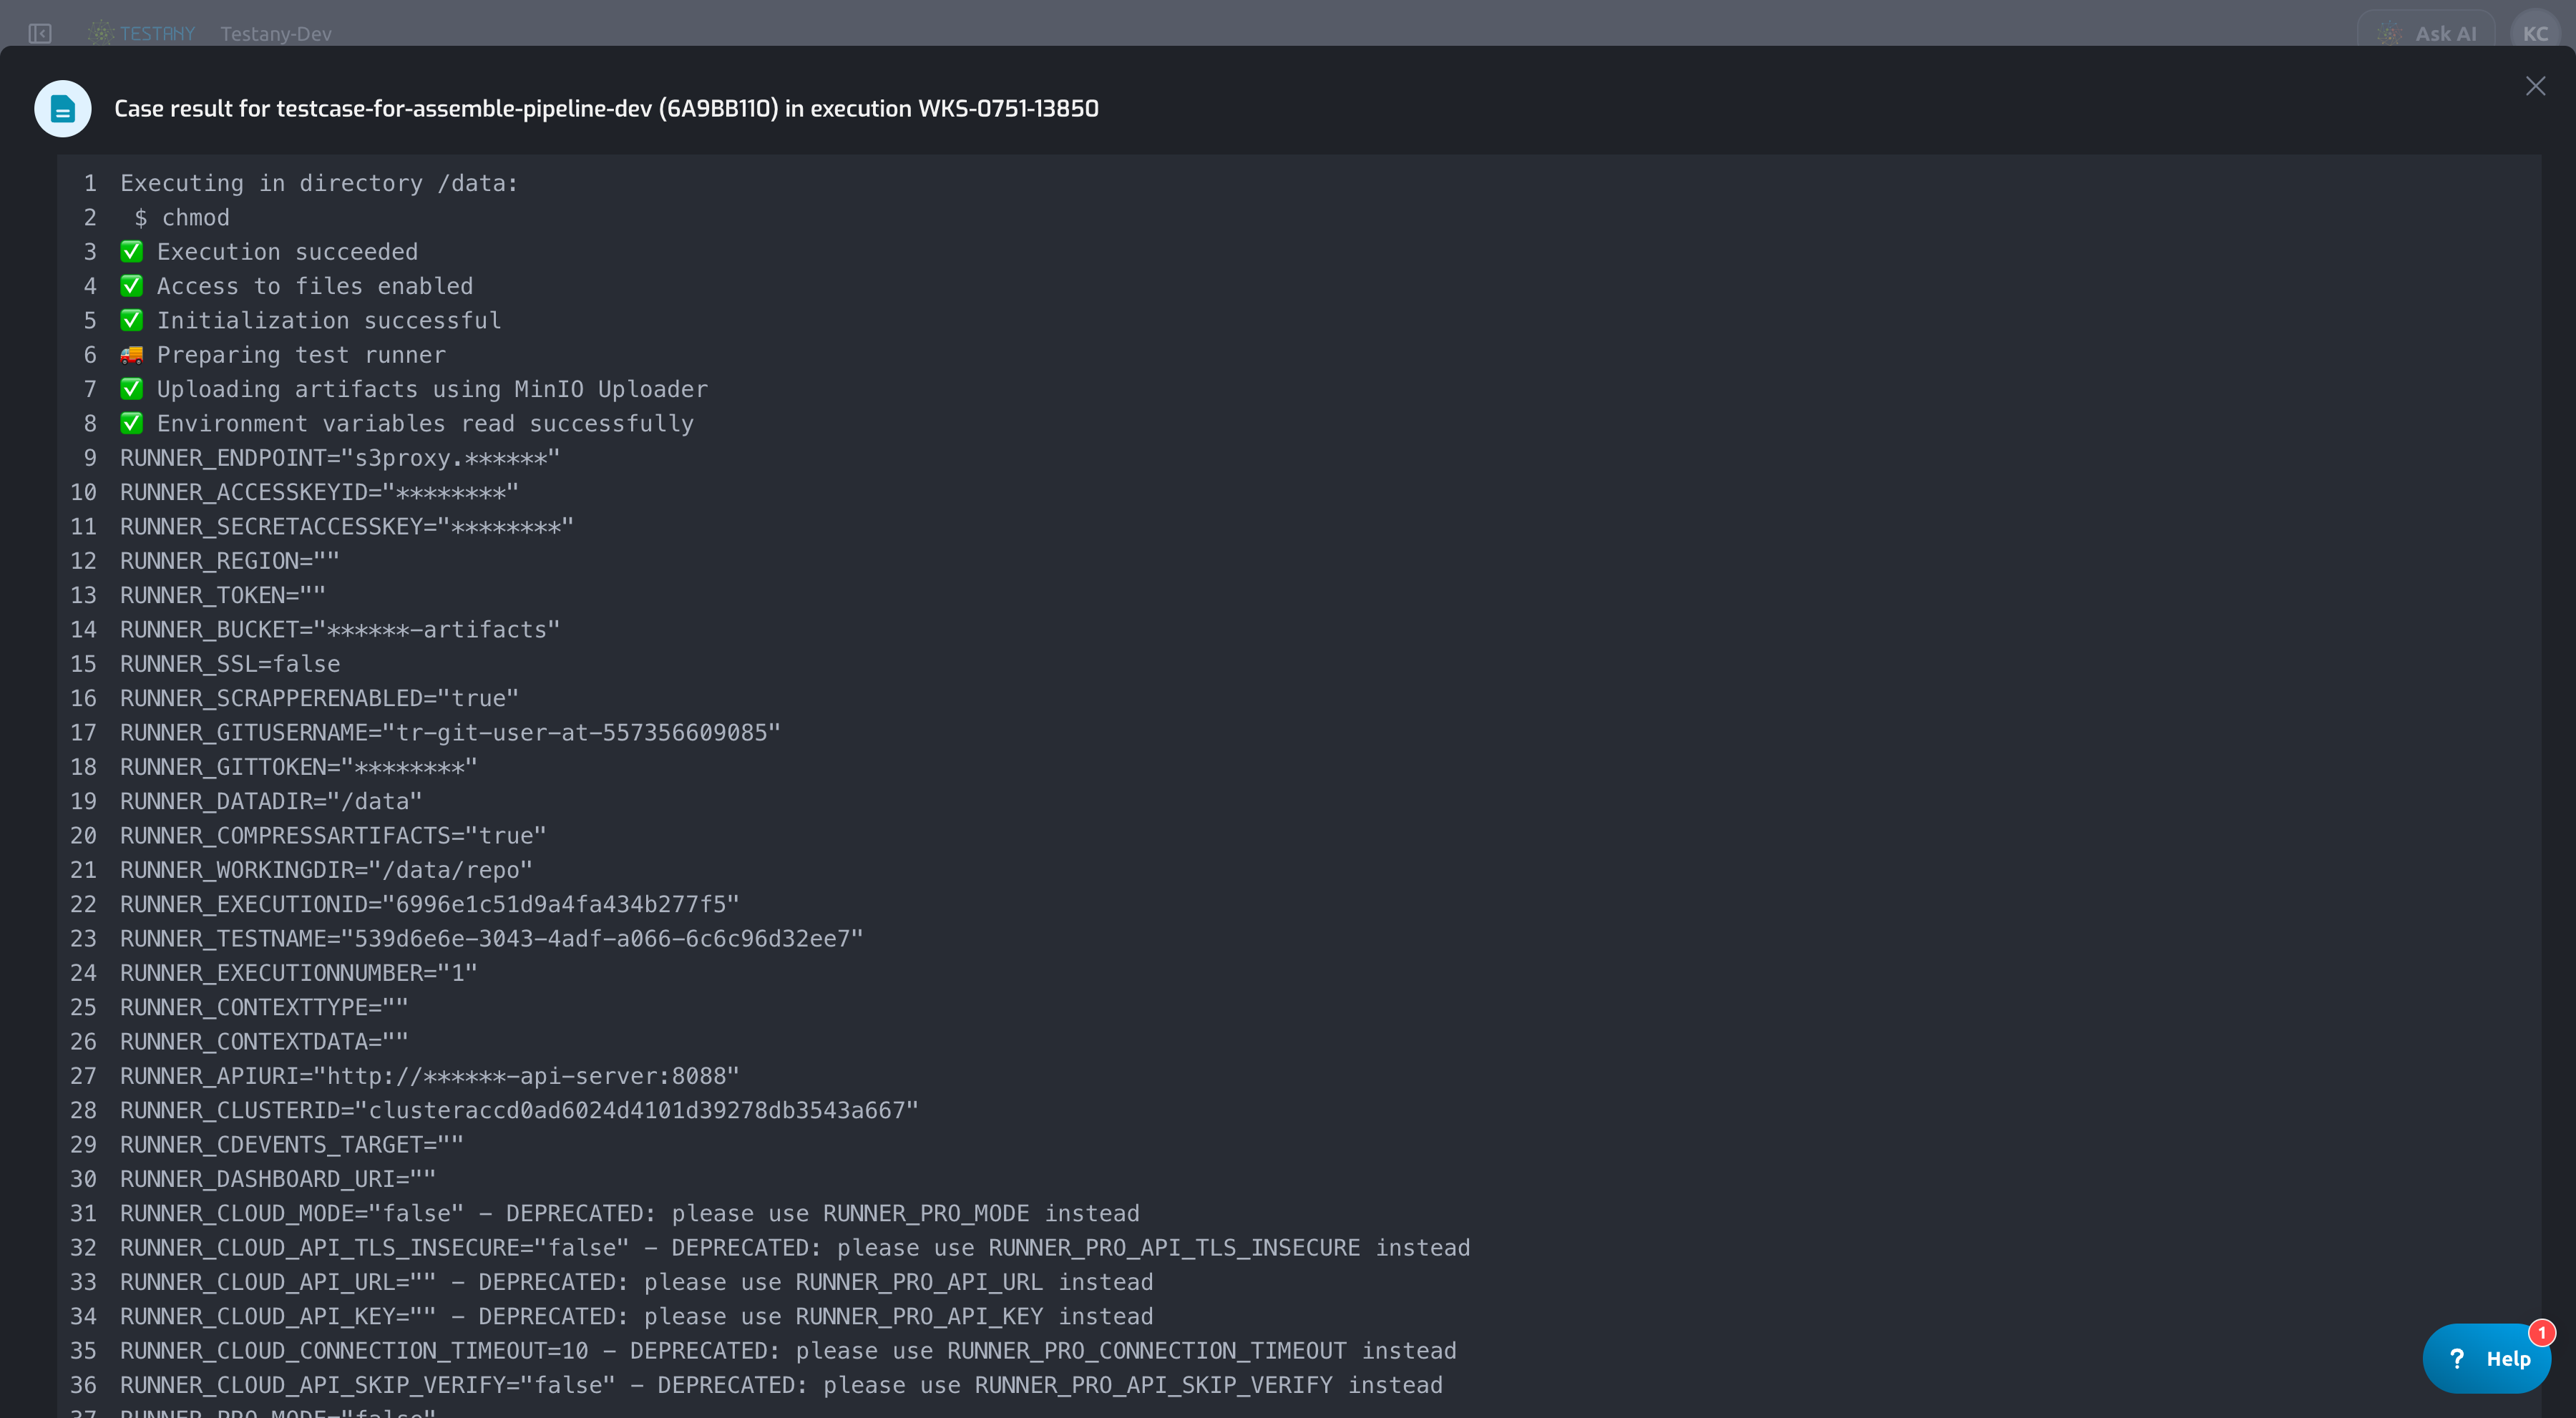Image resolution: width=2576 pixels, height=1418 pixels.
Task: Select the RUNNER_WORKINGDIR line
Action: 326,869
